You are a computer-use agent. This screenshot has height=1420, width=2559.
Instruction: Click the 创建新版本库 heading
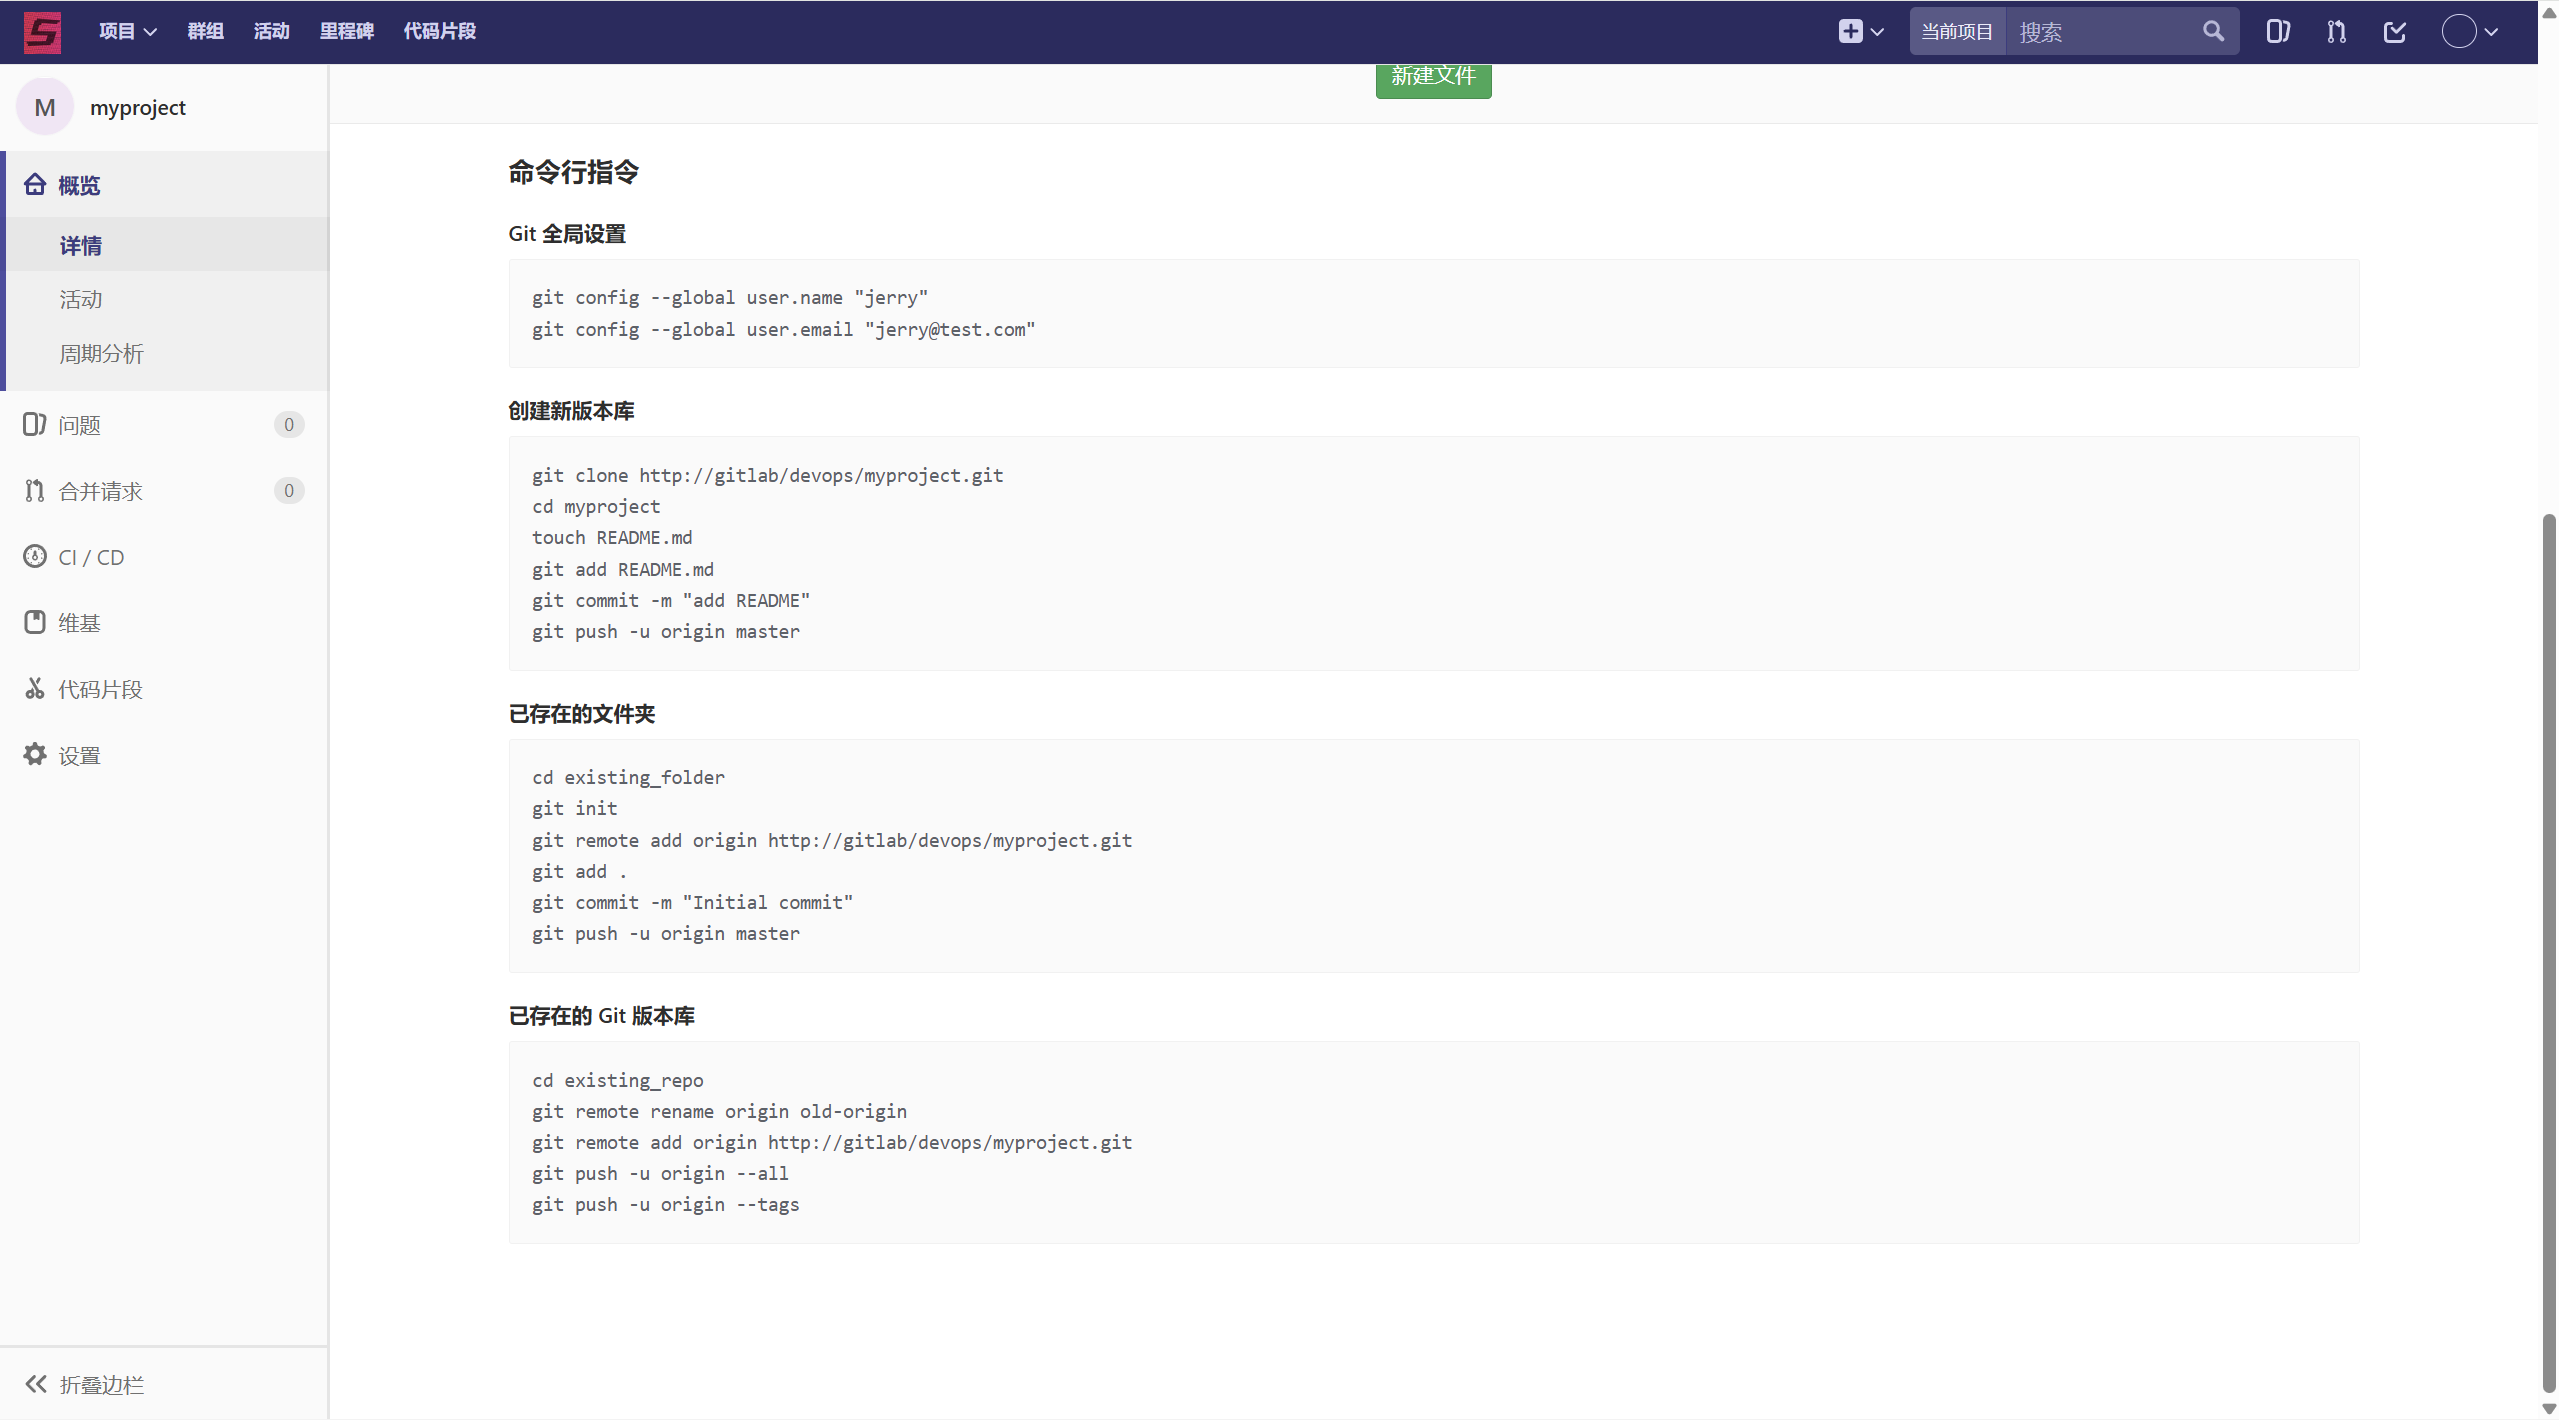point(571,411)
